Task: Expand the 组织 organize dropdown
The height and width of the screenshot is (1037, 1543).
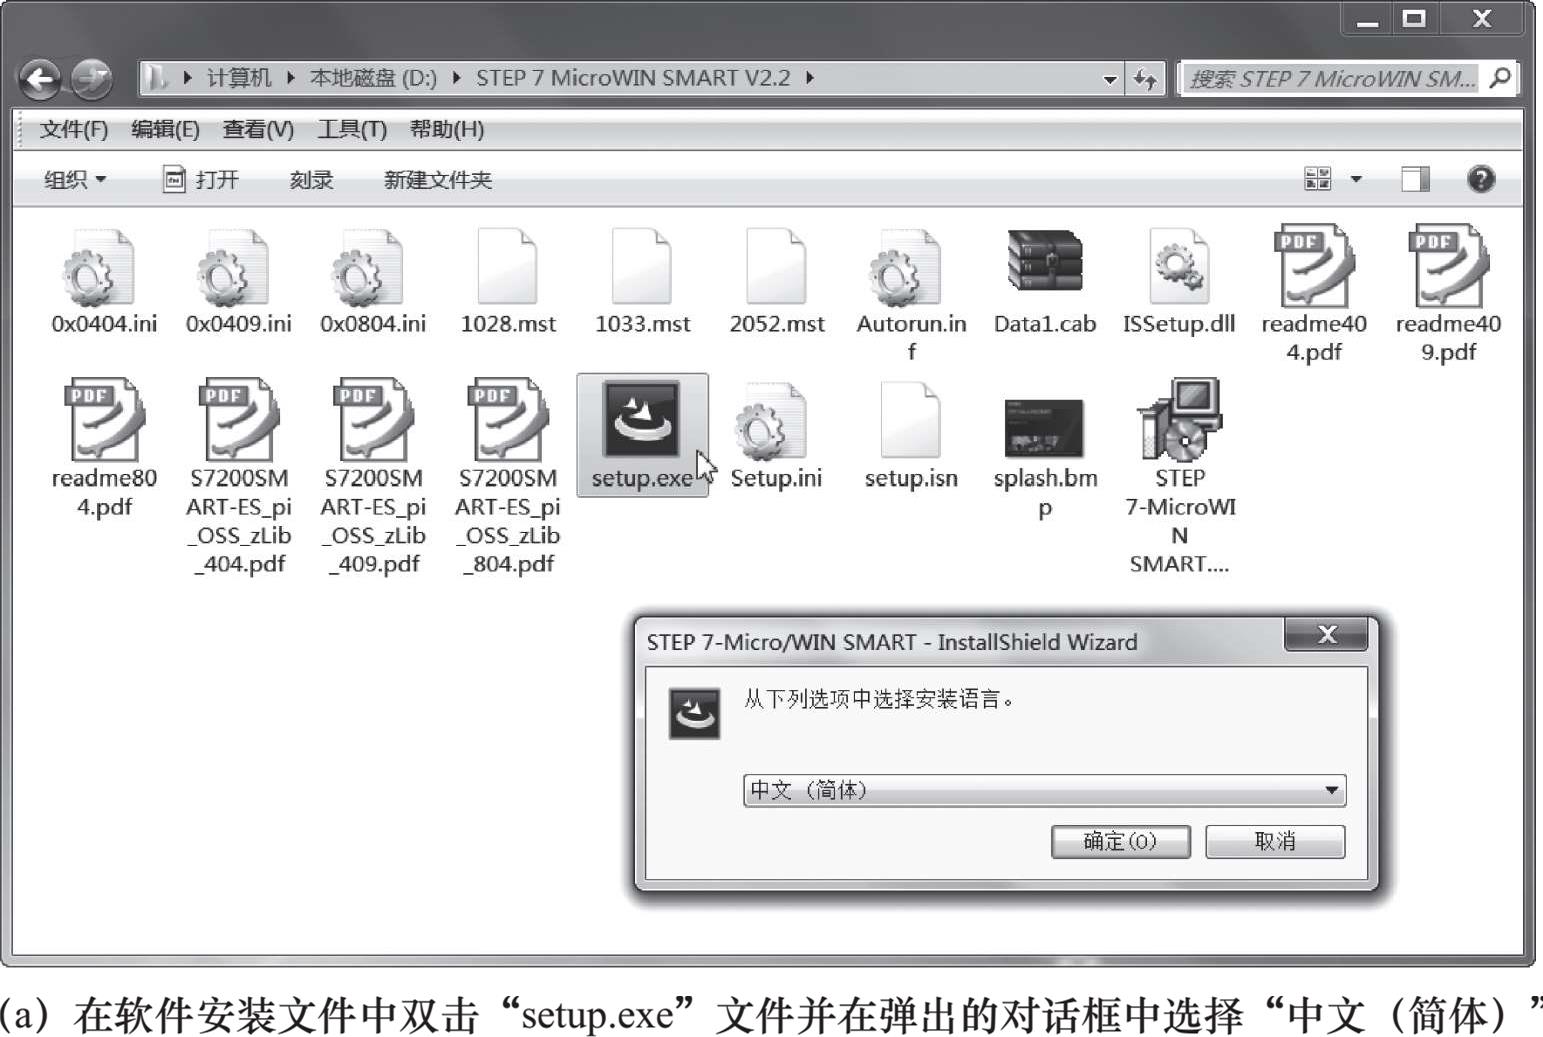Action: tap(75, 180)
